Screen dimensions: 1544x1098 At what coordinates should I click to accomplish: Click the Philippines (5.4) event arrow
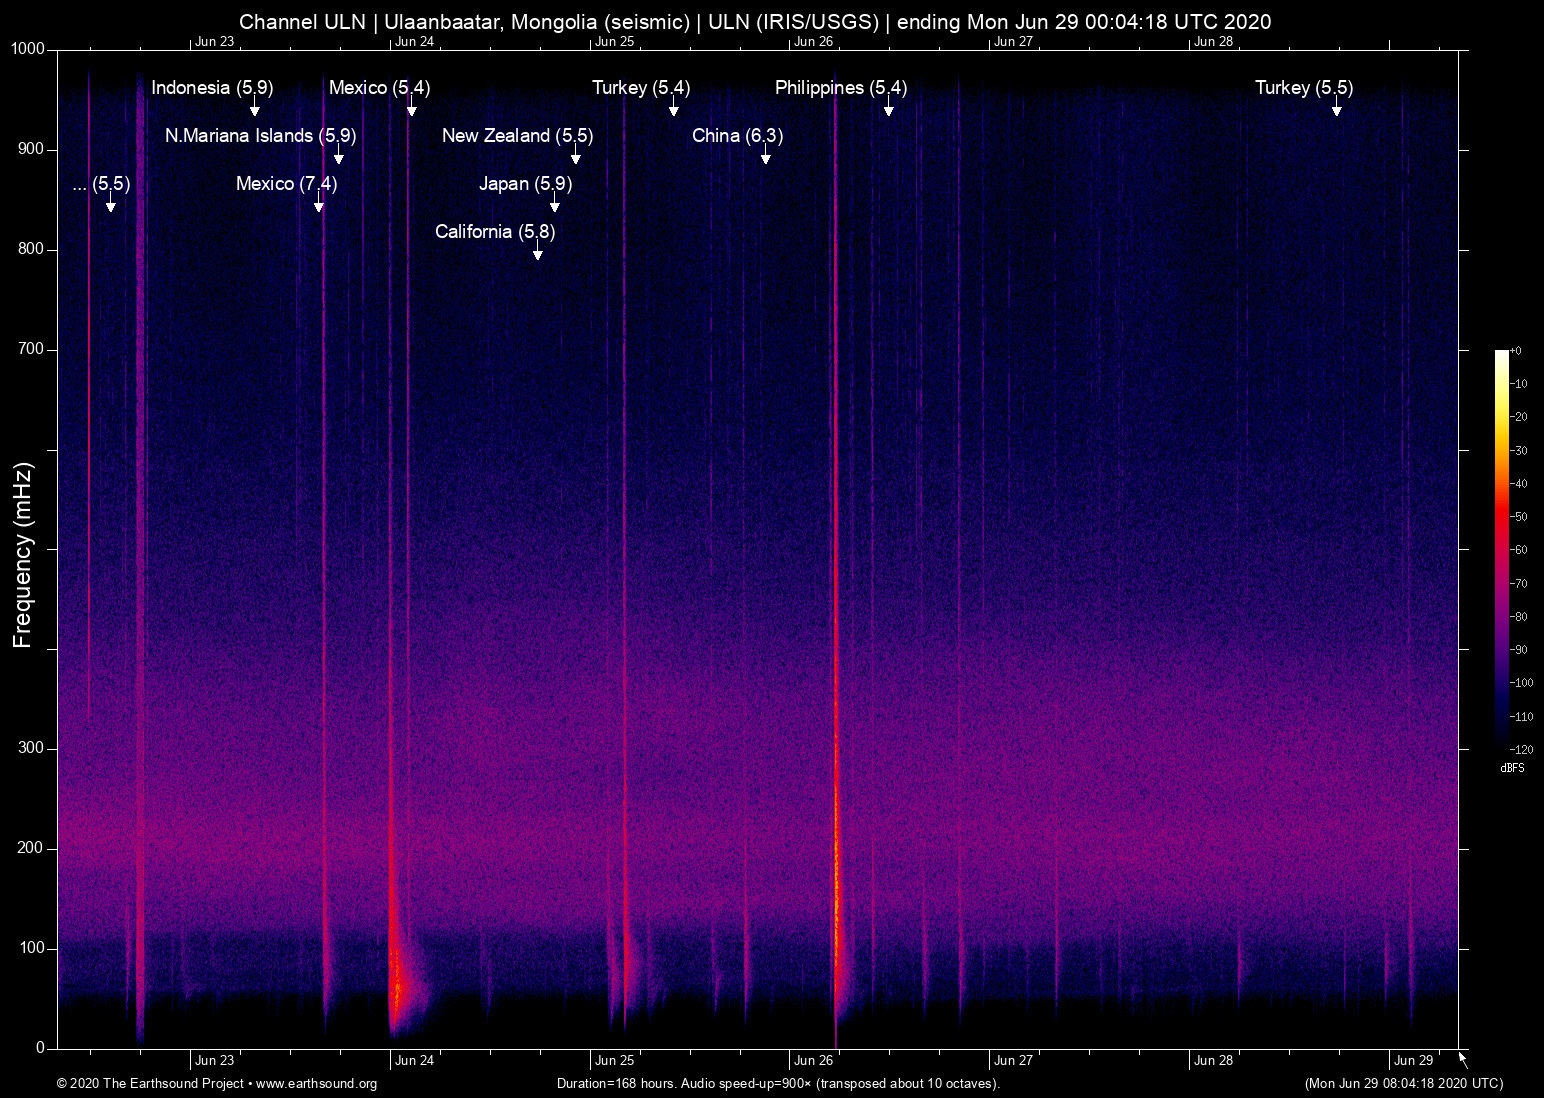coord(889,109)
